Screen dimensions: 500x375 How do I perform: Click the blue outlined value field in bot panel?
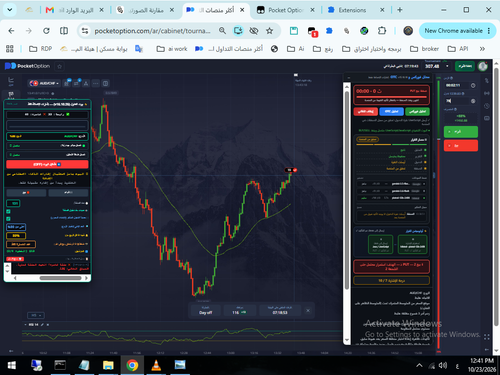click(16, 227)
